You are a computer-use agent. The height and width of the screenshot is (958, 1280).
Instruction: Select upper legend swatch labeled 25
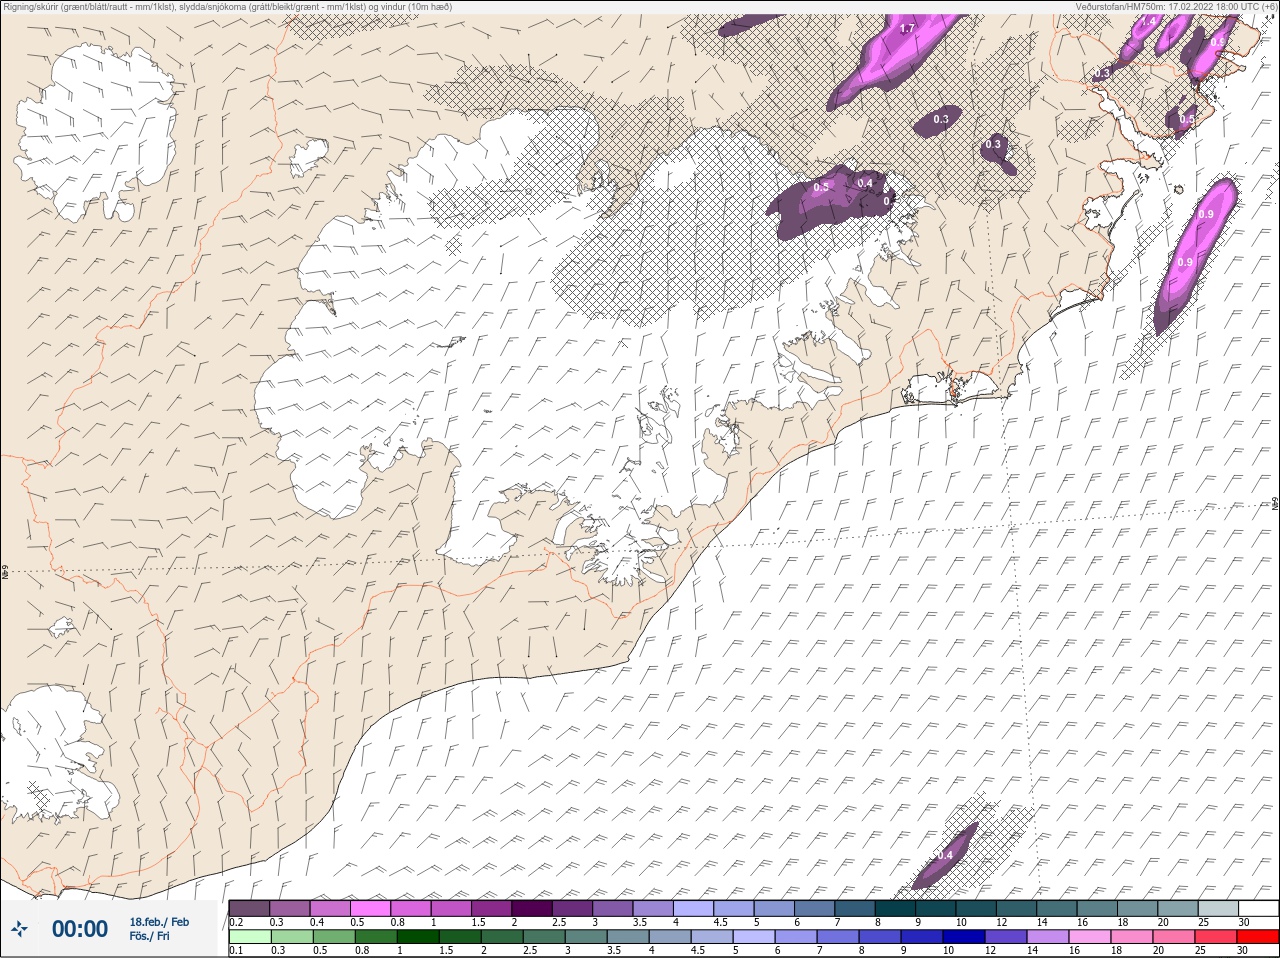[1218, 908]
